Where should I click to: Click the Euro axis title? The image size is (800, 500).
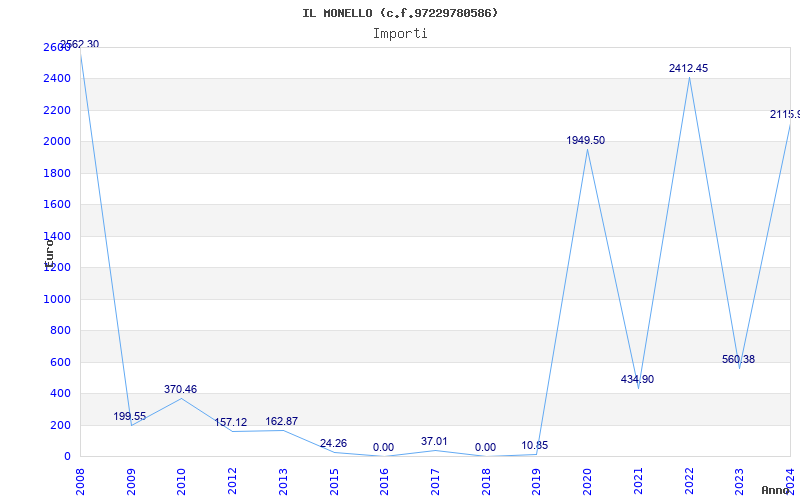pos(49,254)
